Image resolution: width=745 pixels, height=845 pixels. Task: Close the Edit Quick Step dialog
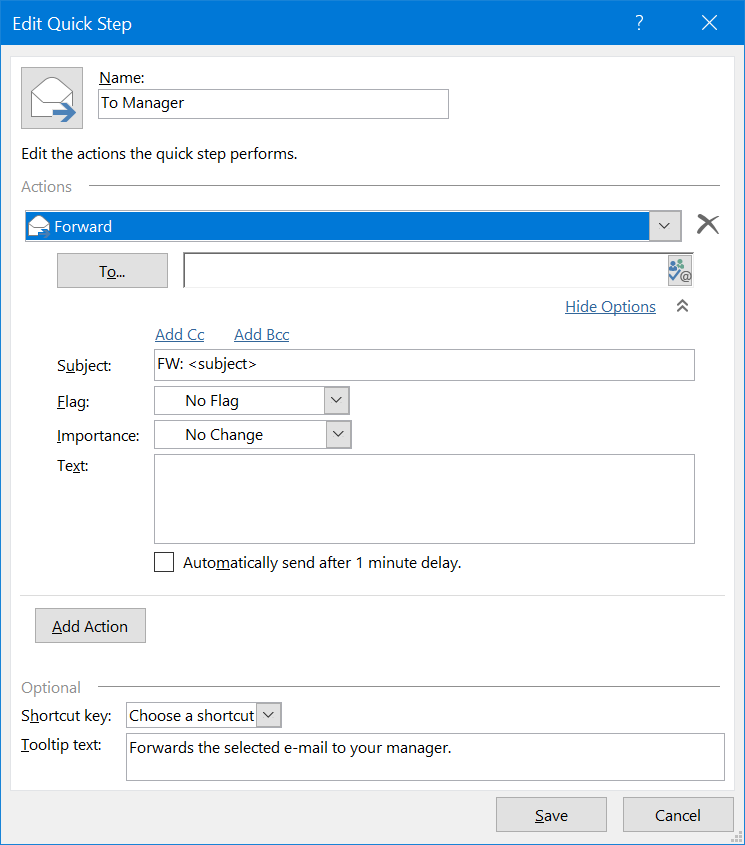[709, 23]
